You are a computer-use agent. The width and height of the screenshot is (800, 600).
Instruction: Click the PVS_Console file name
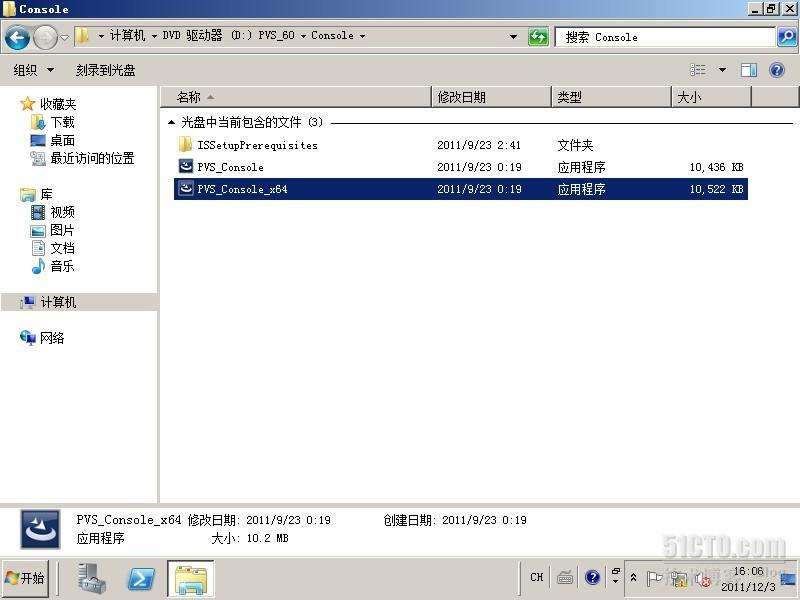coord(230,167)
